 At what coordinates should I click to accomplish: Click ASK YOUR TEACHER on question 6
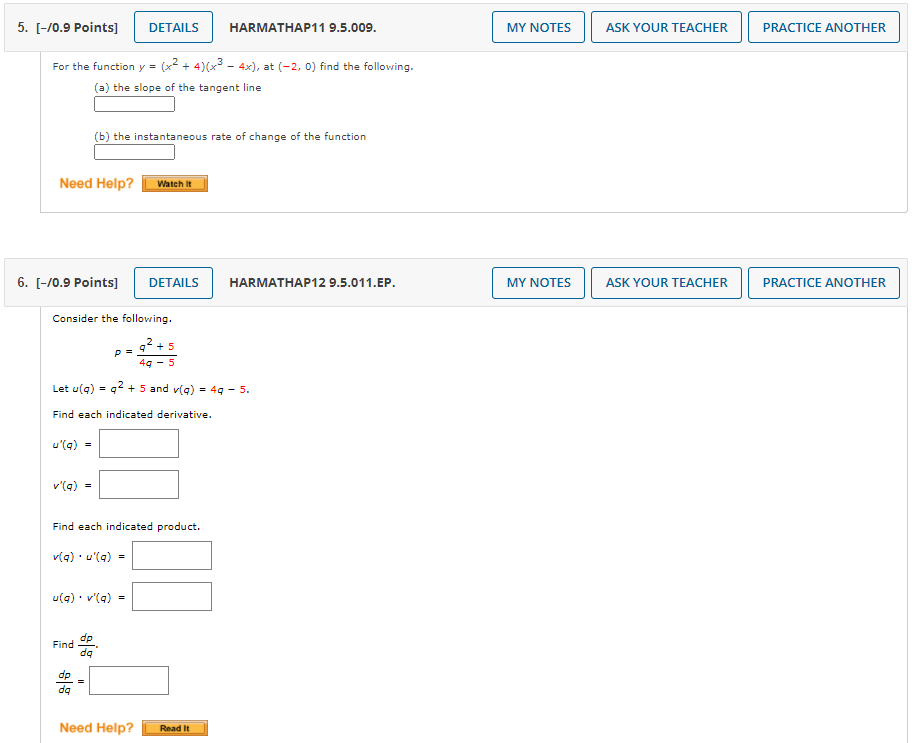666,282
